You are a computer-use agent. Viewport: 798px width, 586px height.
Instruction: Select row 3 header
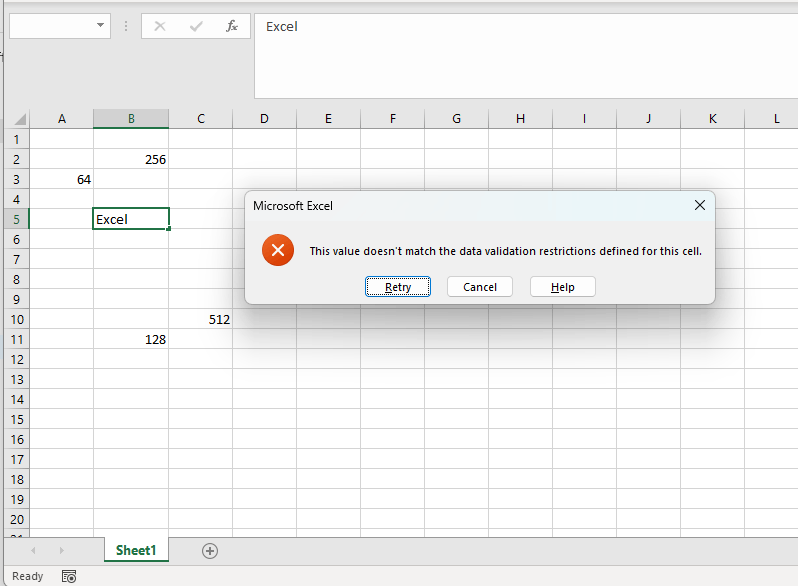[17, 179]
